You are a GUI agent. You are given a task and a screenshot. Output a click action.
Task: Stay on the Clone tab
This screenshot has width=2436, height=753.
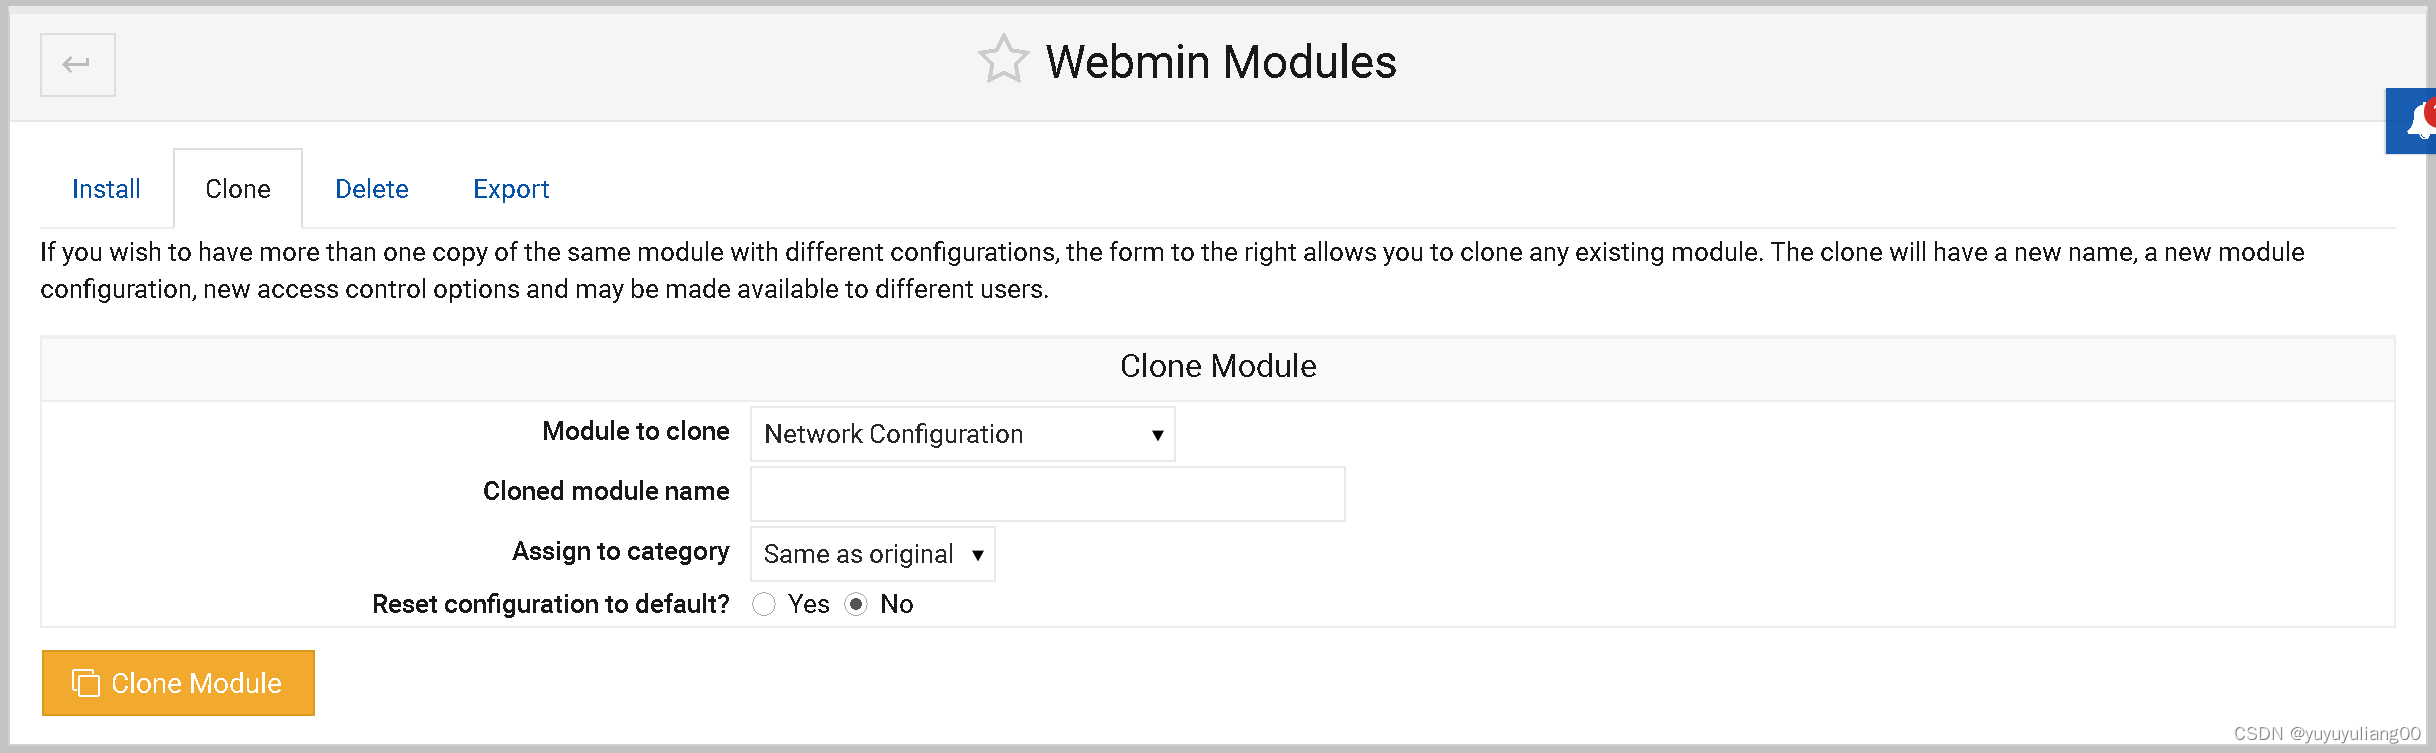point(238,188)
